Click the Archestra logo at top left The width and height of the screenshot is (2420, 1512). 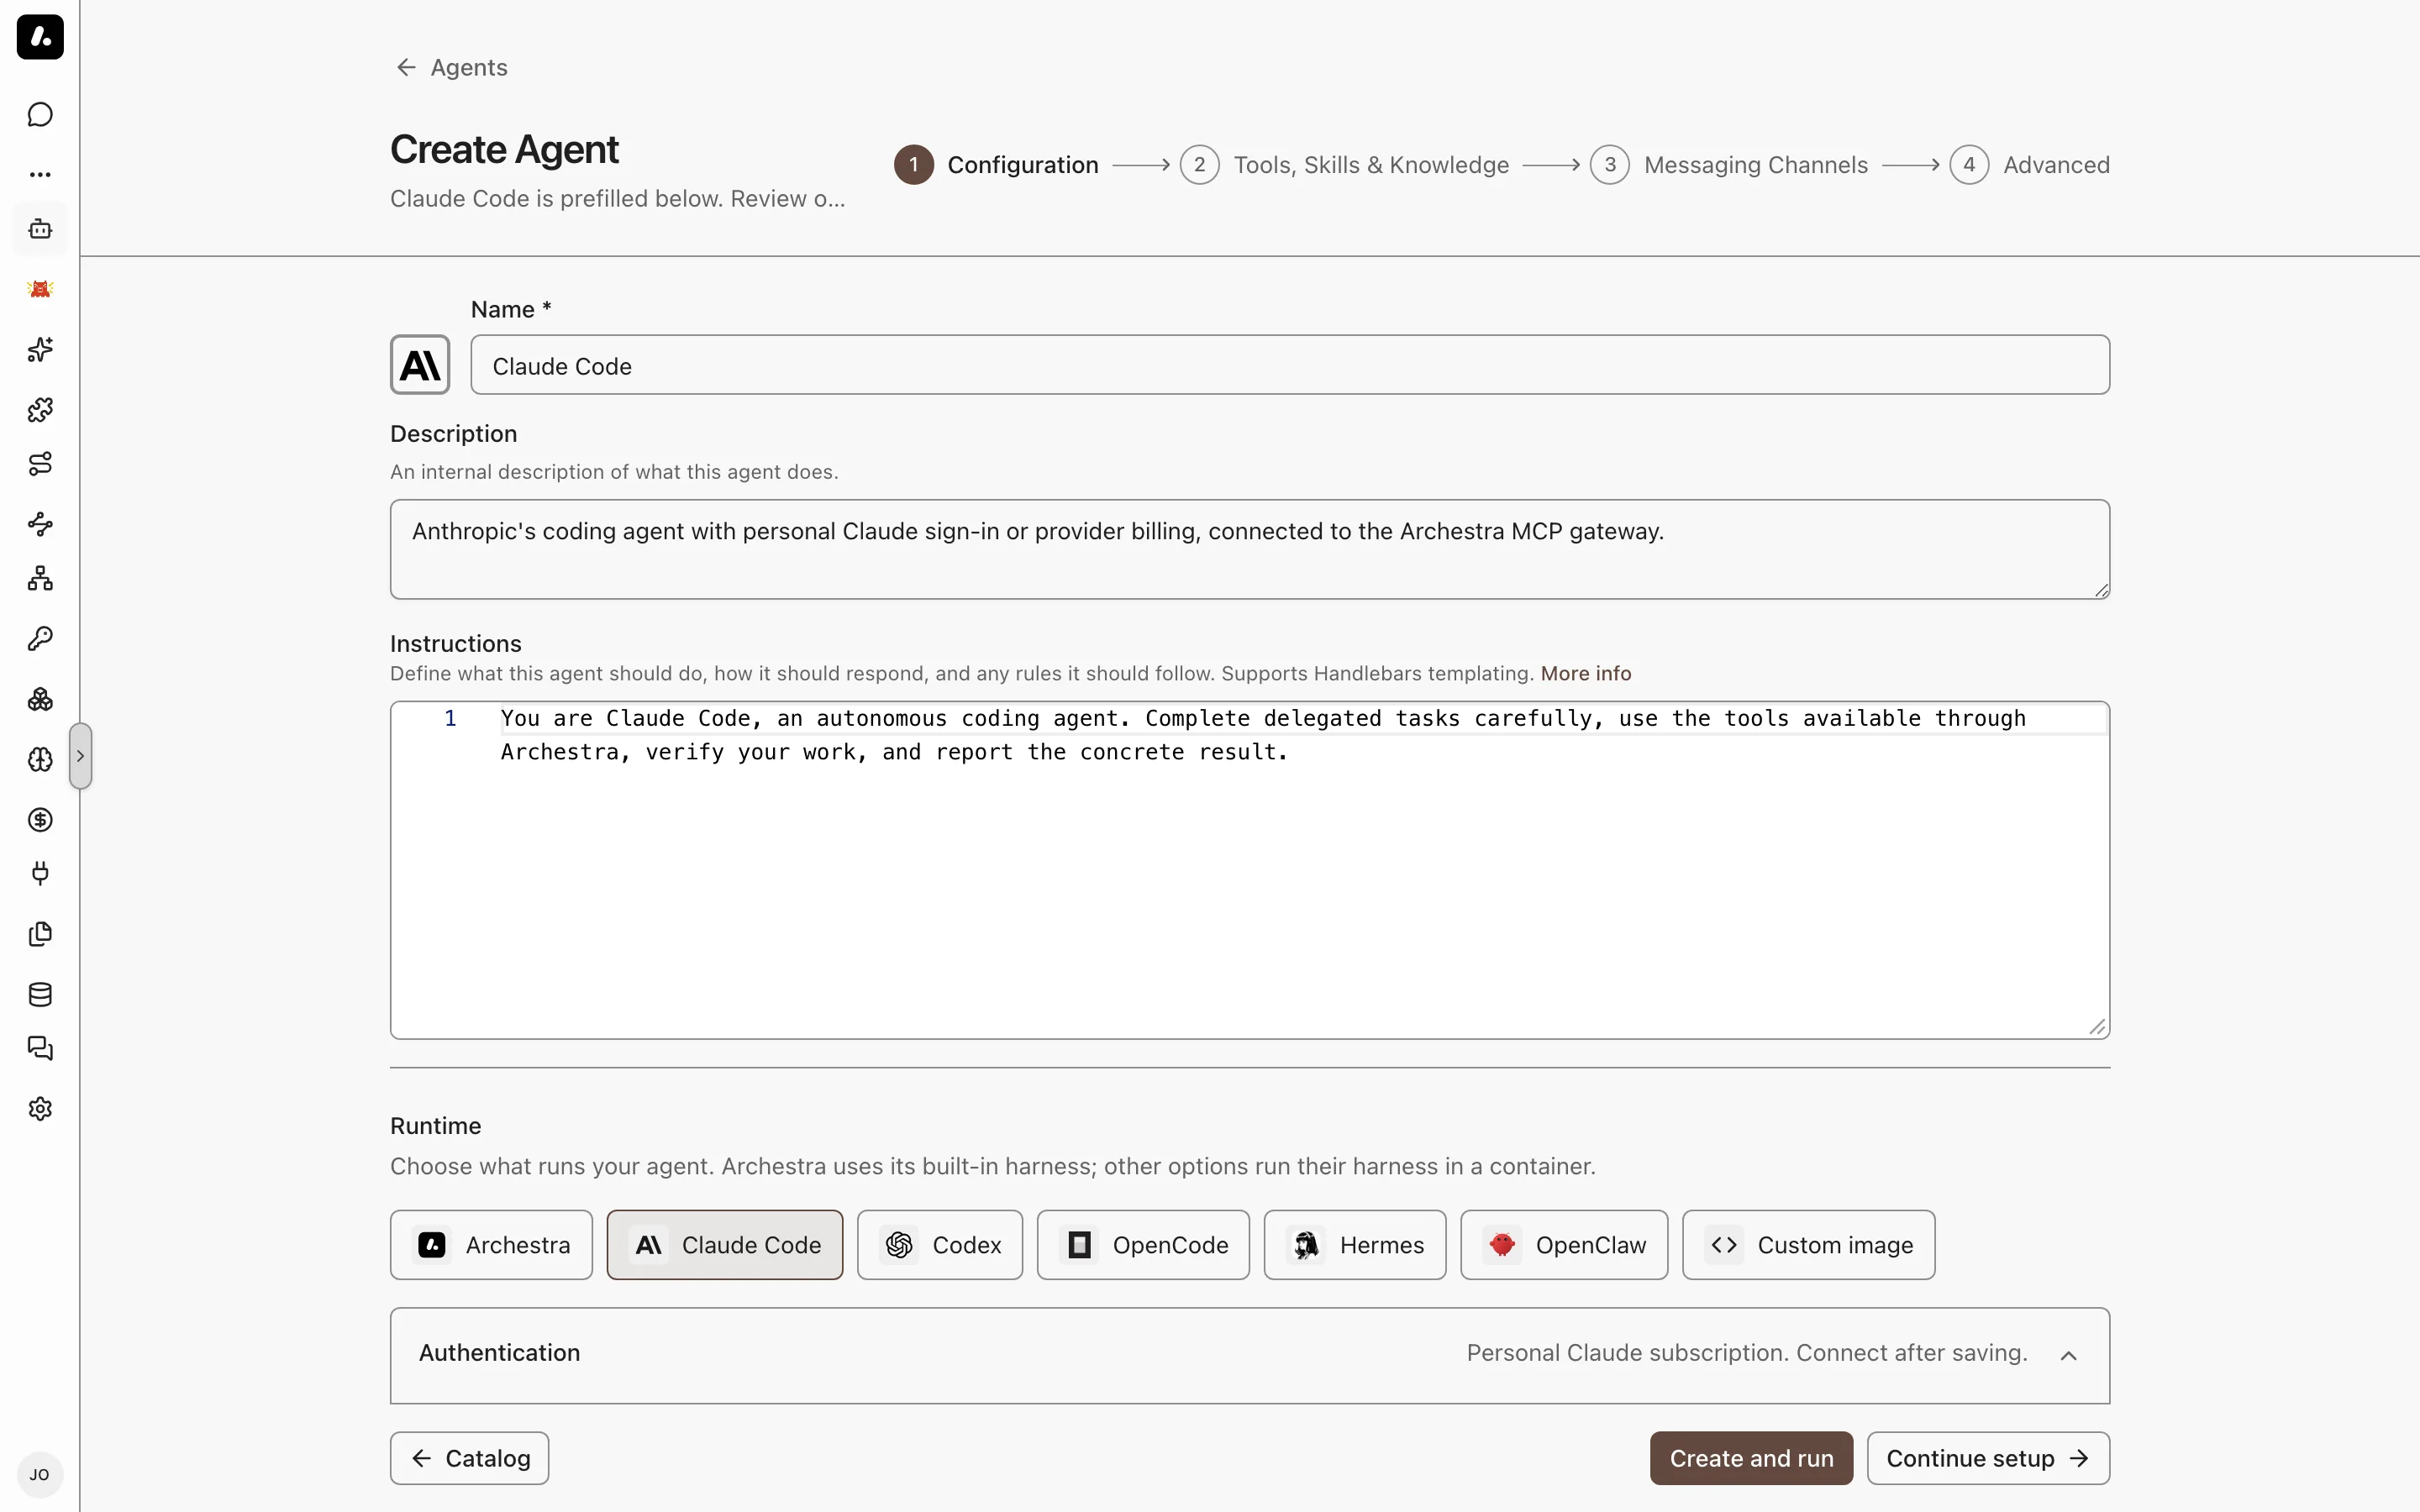click(x=40, y=37)
